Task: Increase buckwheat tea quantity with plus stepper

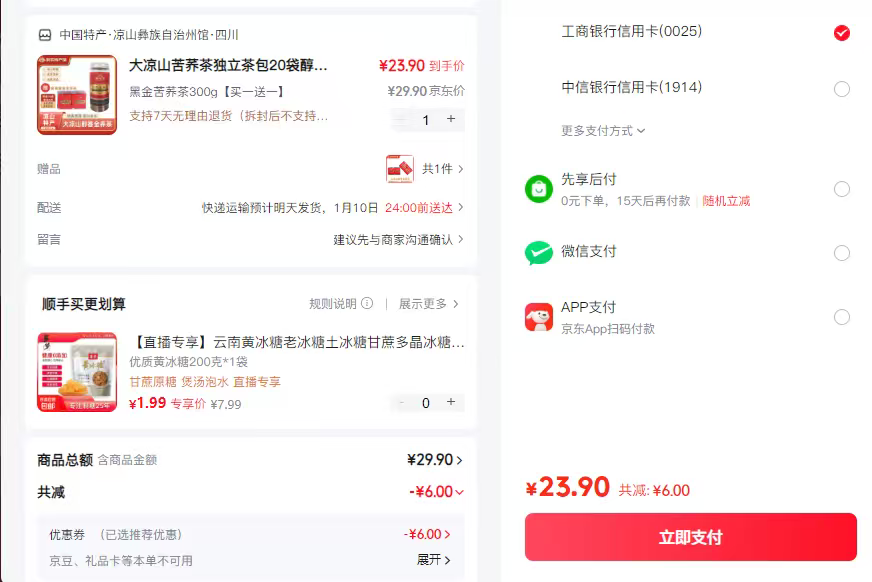Action: point(450,120)
